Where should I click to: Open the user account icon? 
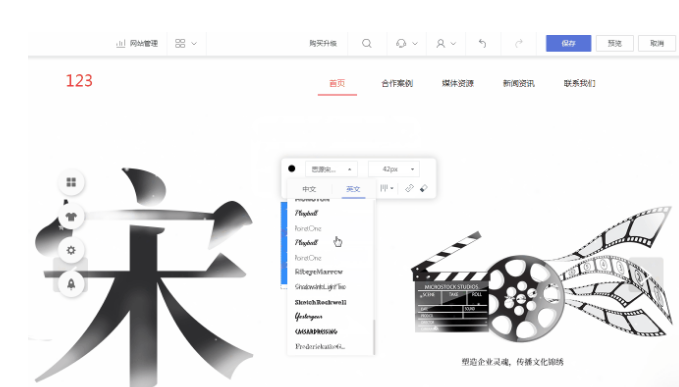pyautogui.click(x=440, y=43)
